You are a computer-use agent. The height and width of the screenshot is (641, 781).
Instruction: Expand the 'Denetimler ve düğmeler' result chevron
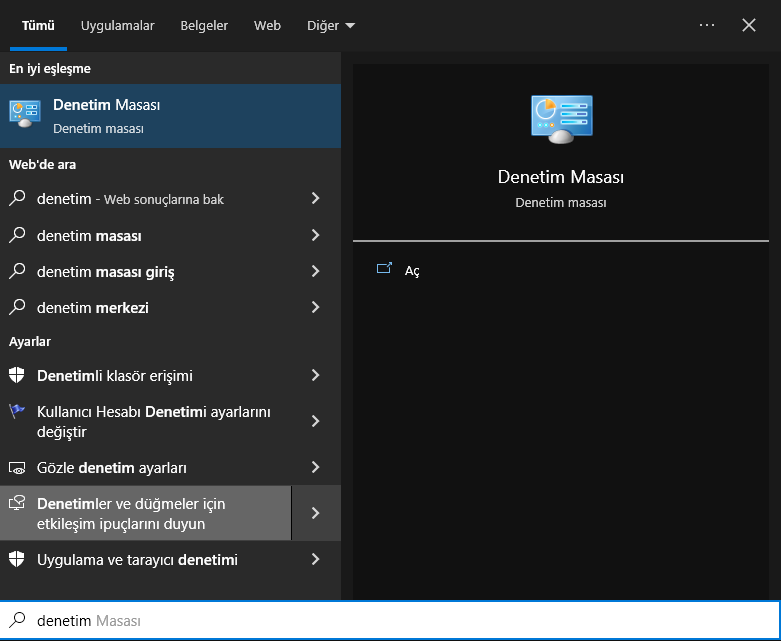pyautogui.click(x=316, y=513)
